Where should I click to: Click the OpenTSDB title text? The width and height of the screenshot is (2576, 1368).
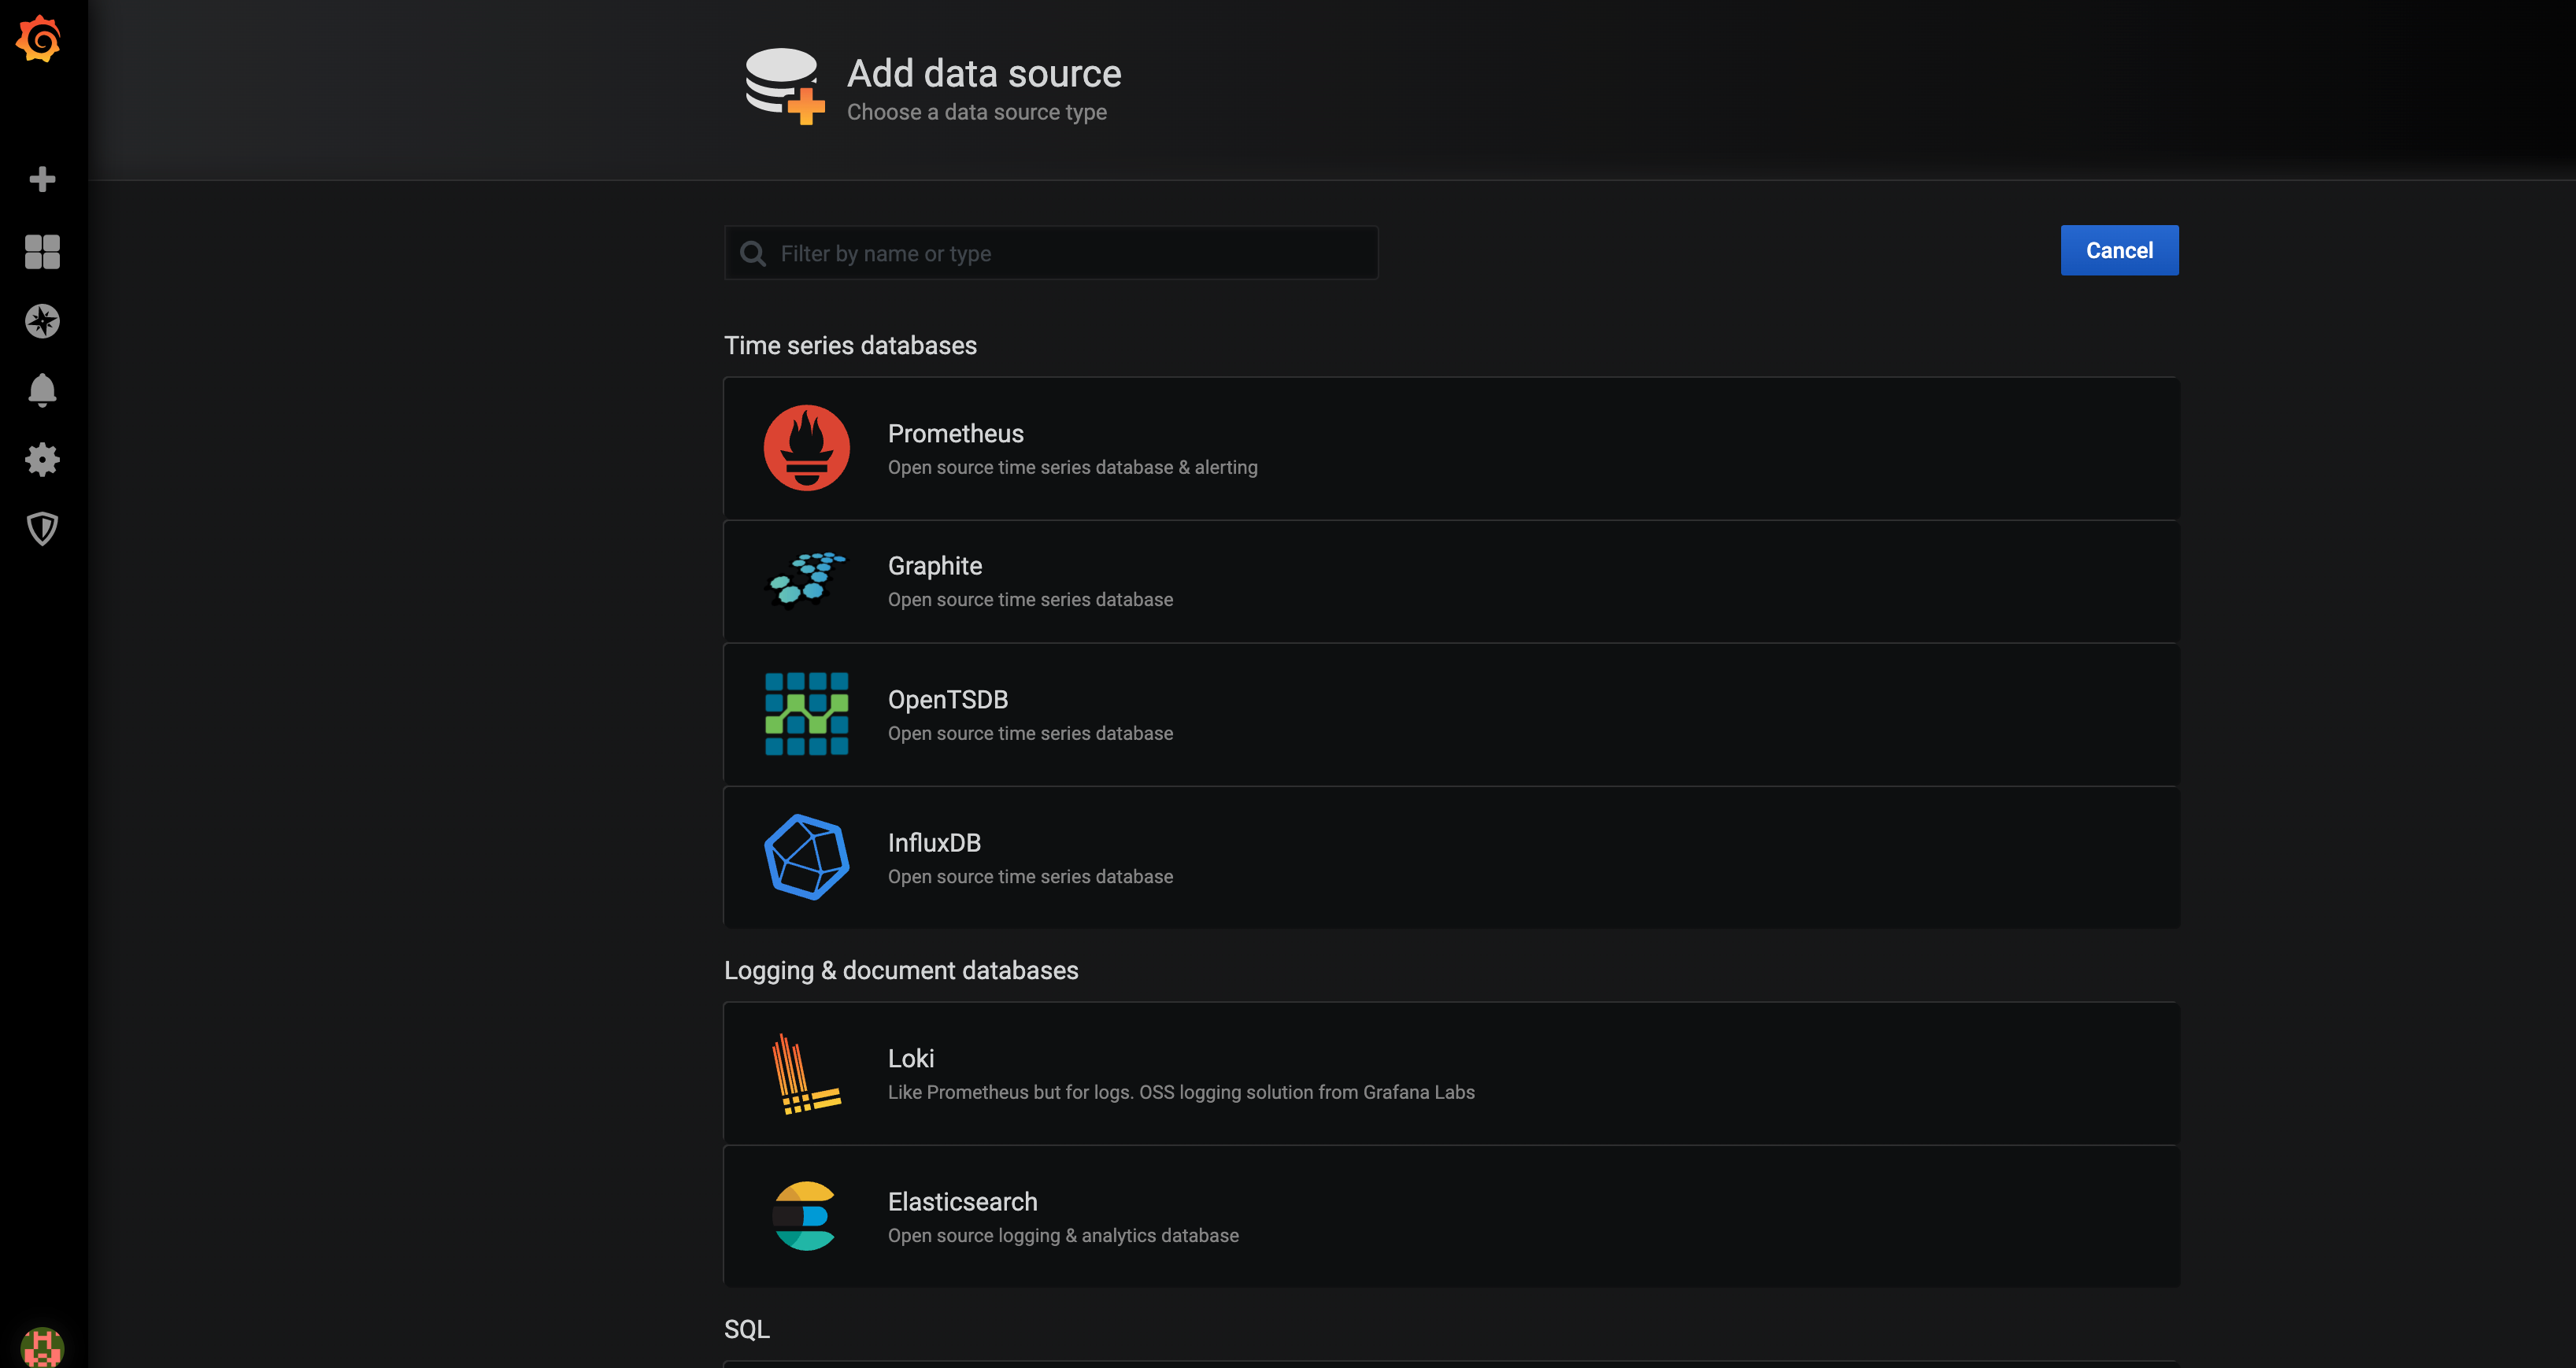[x=947, y=699]
